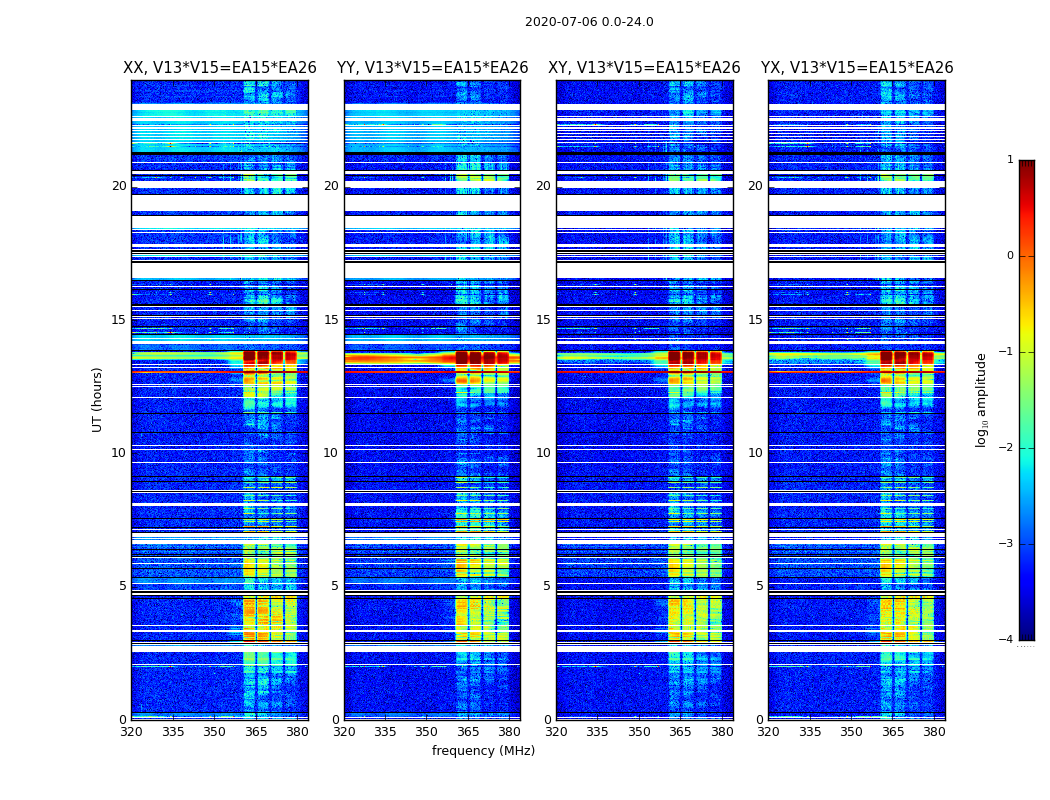This screenshot has height=800, width=1050.
Task: Click the 2020-07-06 0.0-24.0 date heading
Action: 589,22
